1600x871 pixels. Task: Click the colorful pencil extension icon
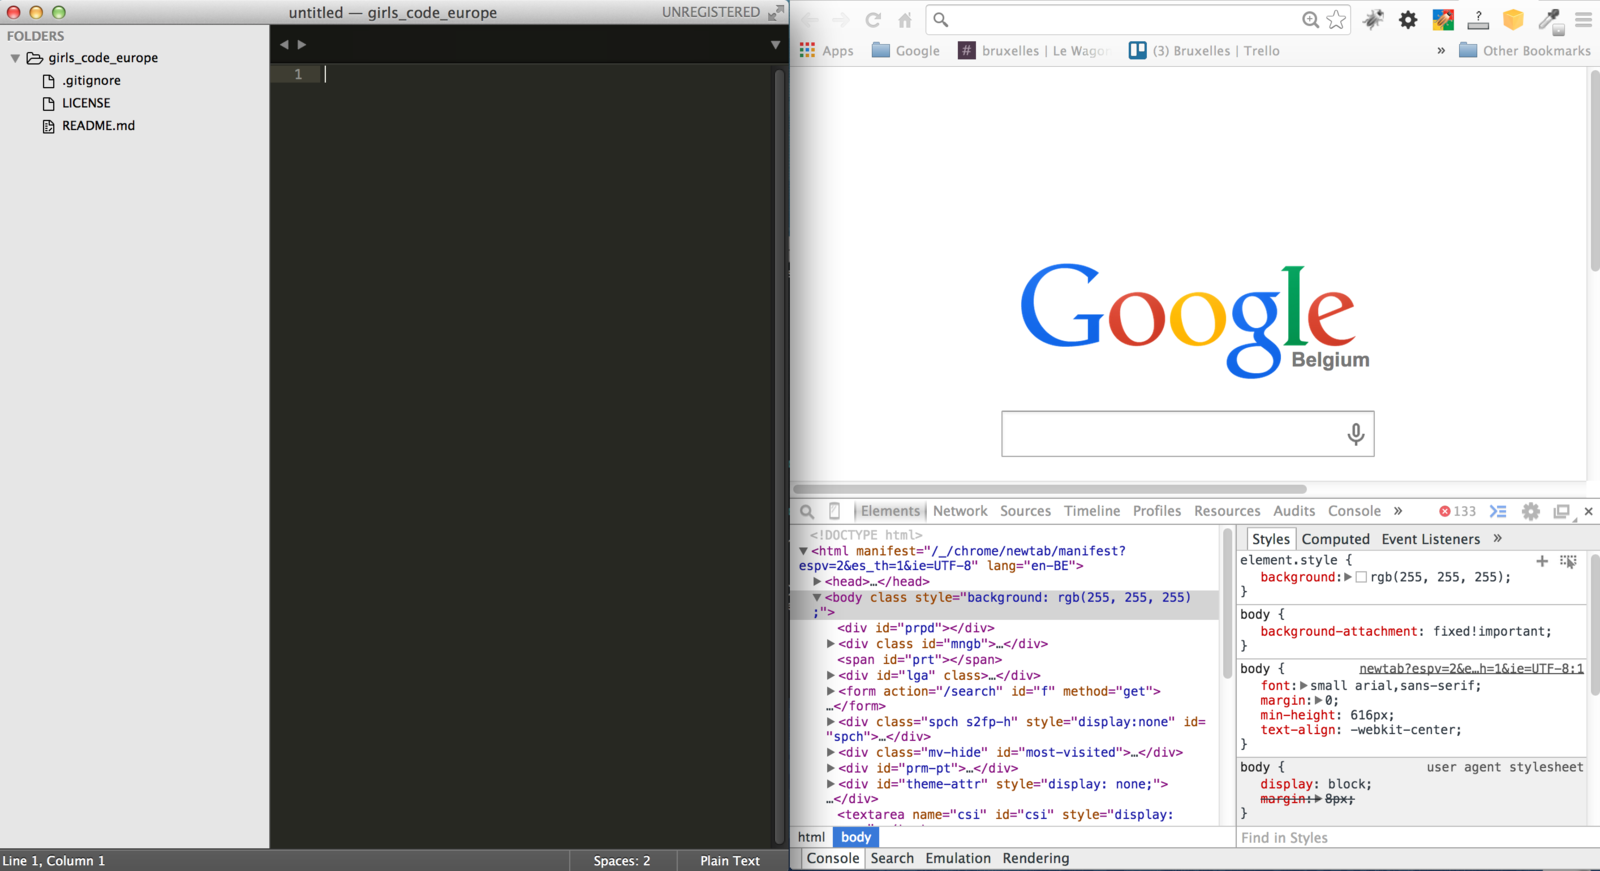1443,19
